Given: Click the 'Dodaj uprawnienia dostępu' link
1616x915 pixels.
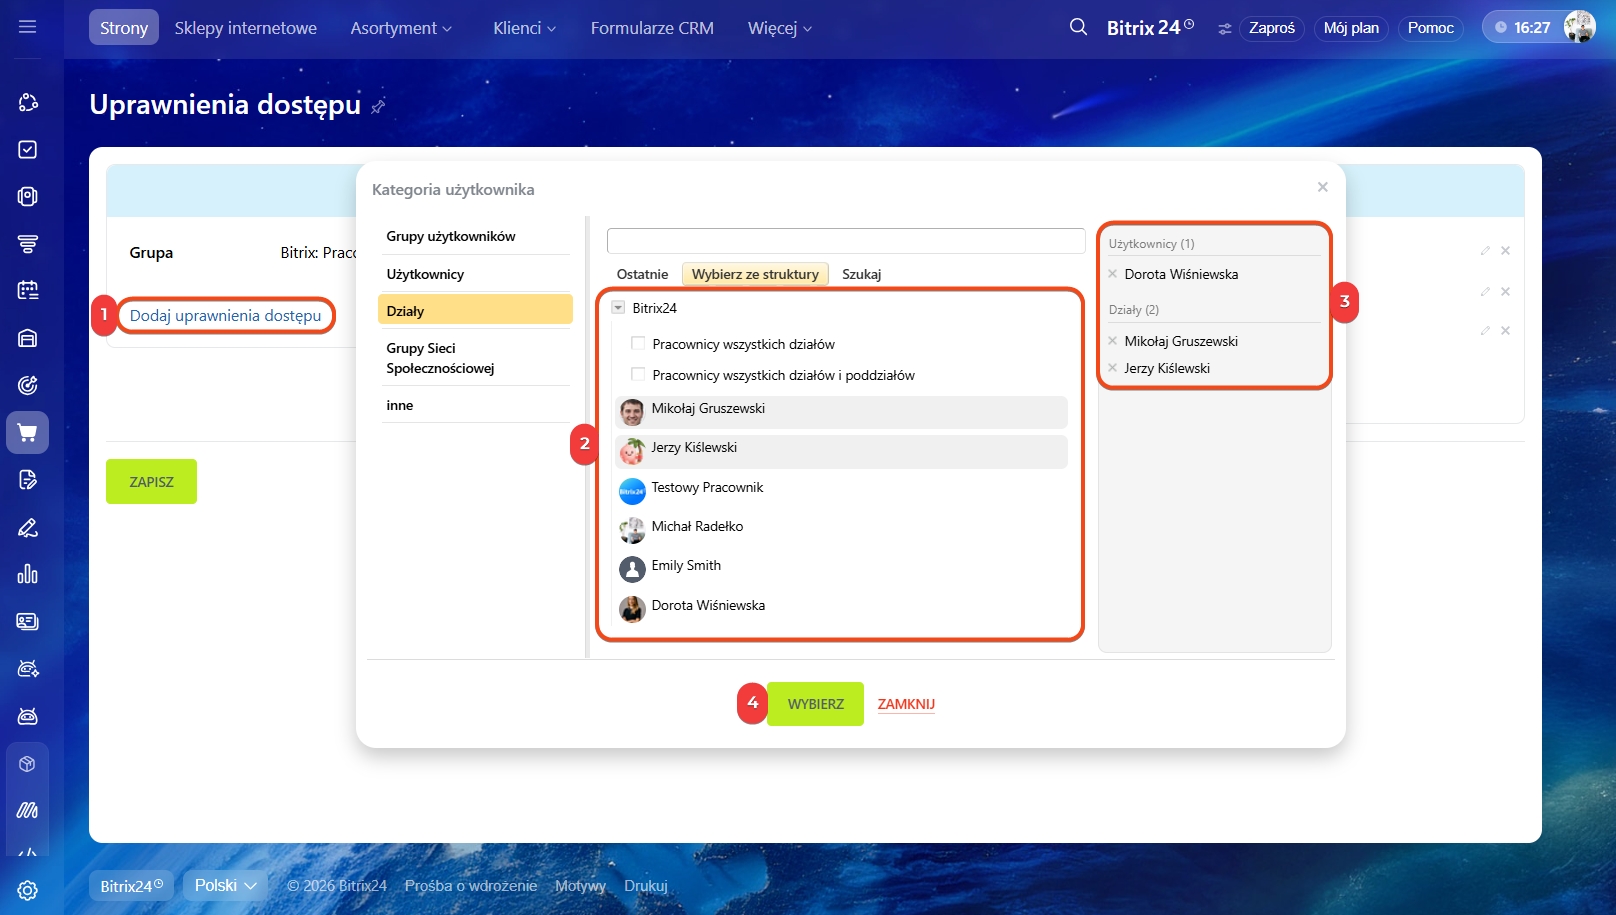Looking at the screenshot, I should tap(225, 316).
